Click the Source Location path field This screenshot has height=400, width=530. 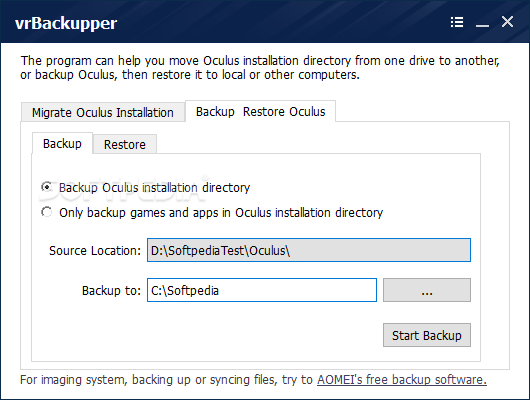pyautogui.click(x=309, y=250)
